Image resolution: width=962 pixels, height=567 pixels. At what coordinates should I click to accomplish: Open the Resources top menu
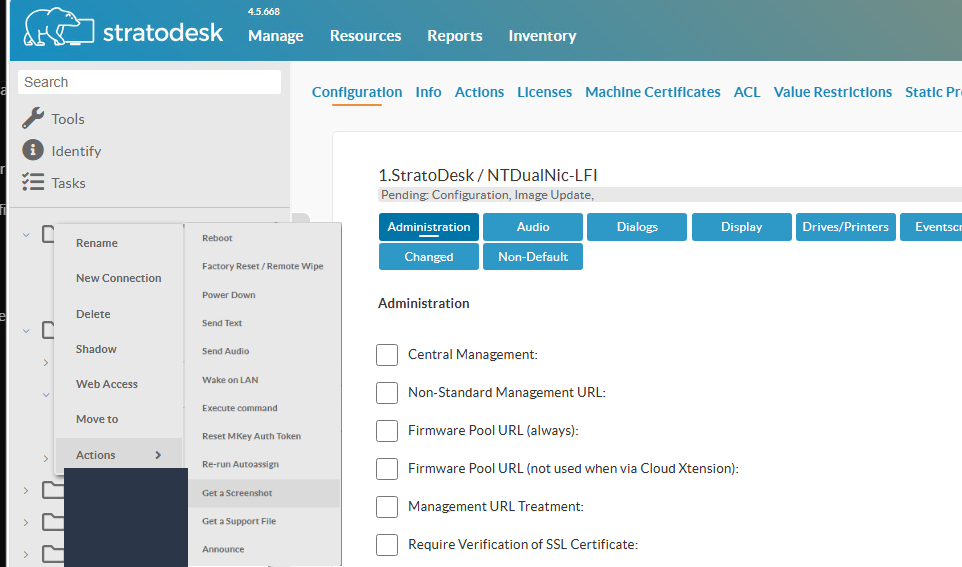click(366, 36)
